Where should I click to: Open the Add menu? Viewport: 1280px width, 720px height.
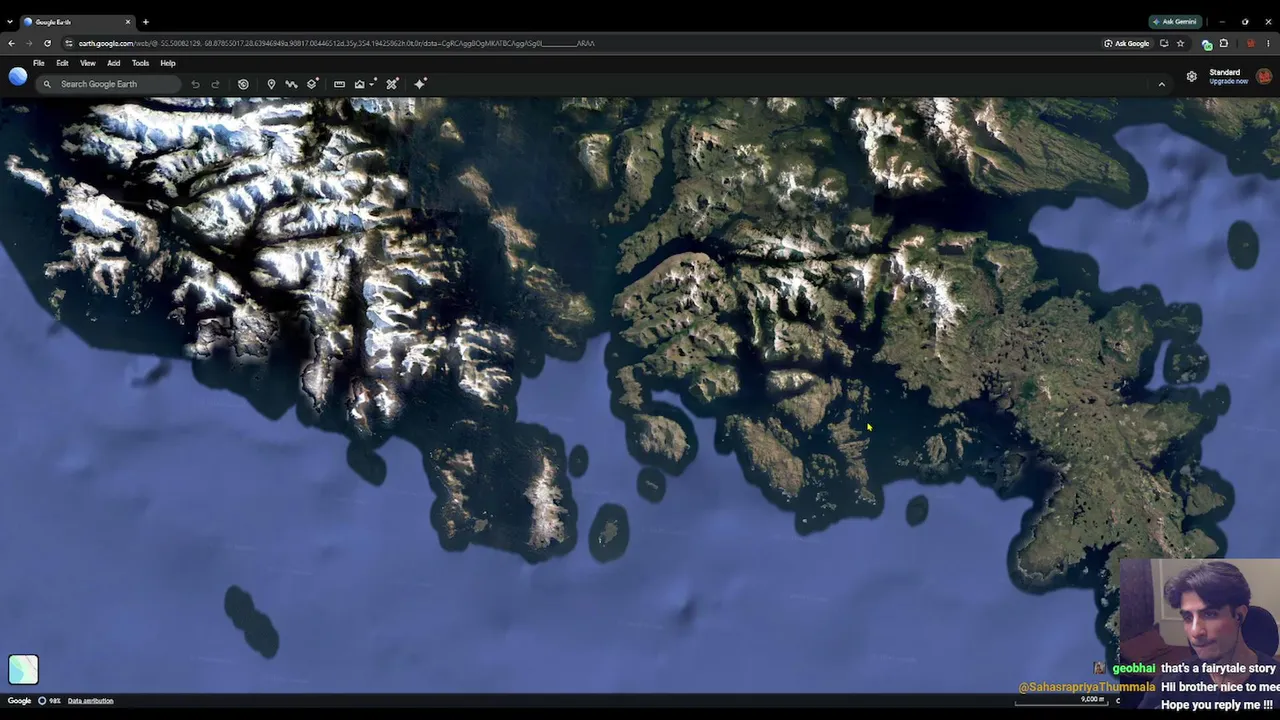tap(114, 63)
